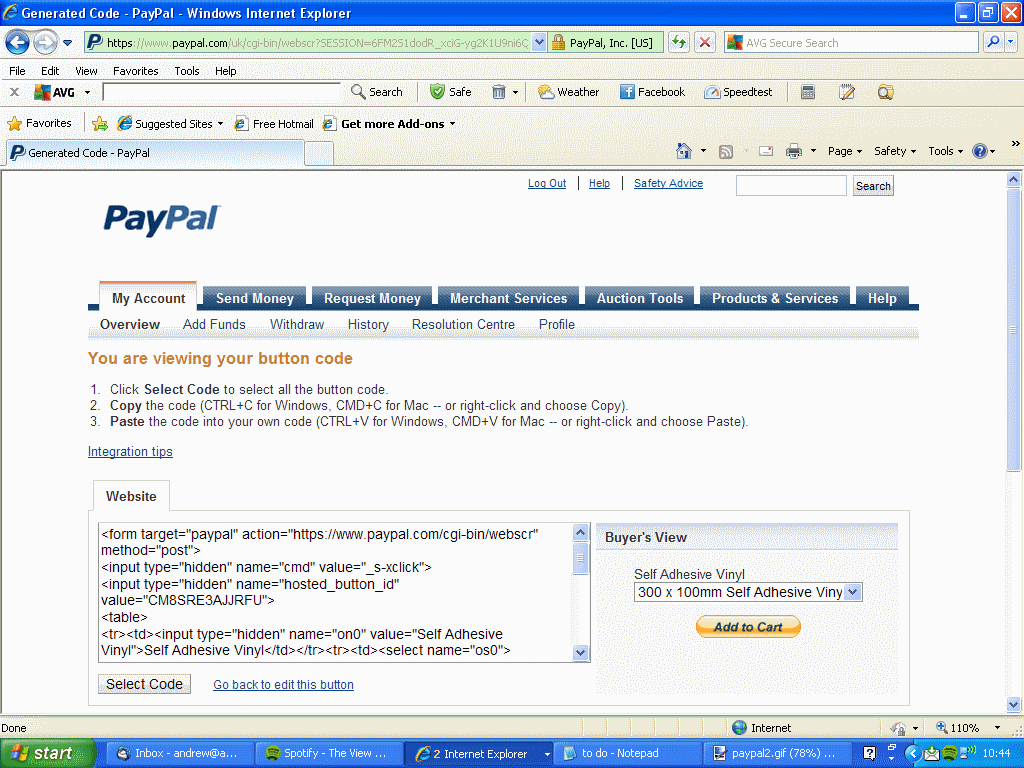Open the Tools menu in menu bar
The height and width of the screenshot is (768, 1024).
[187, 71]
